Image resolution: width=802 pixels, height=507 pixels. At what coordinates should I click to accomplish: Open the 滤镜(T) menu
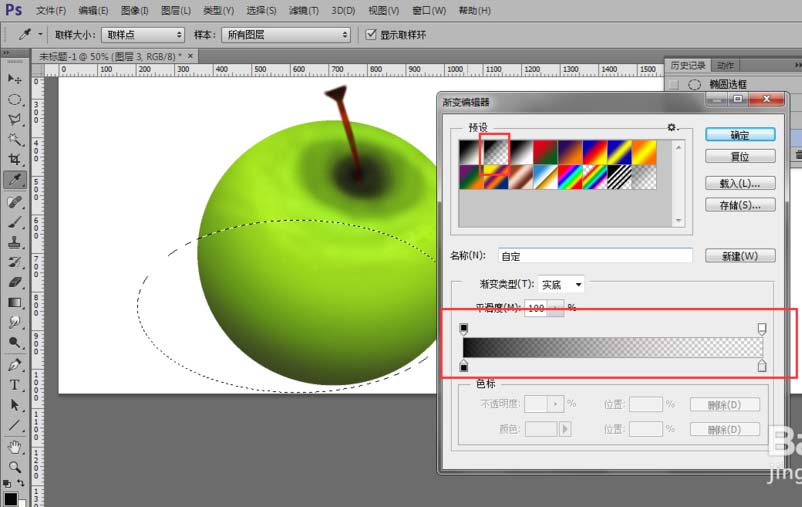click(303, 10)
